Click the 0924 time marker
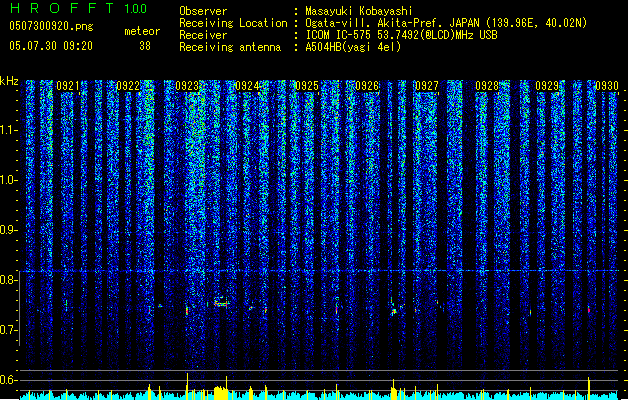 click(247, 86)
